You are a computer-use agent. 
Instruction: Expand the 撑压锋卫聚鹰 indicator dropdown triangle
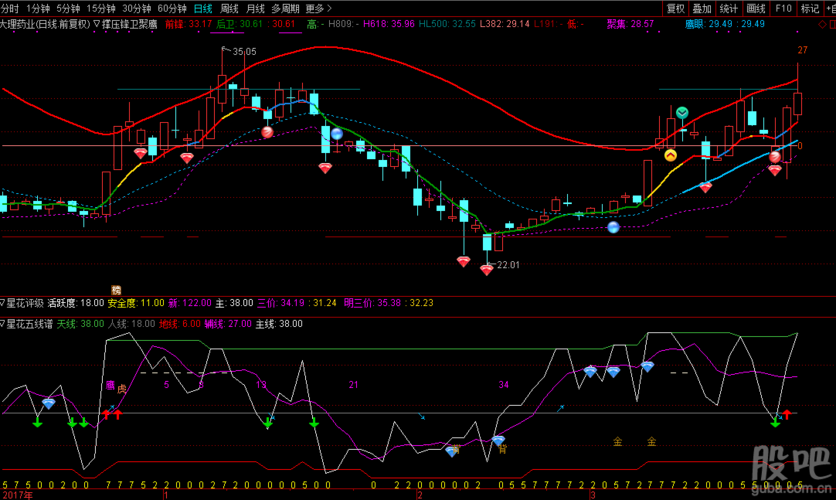97,24
